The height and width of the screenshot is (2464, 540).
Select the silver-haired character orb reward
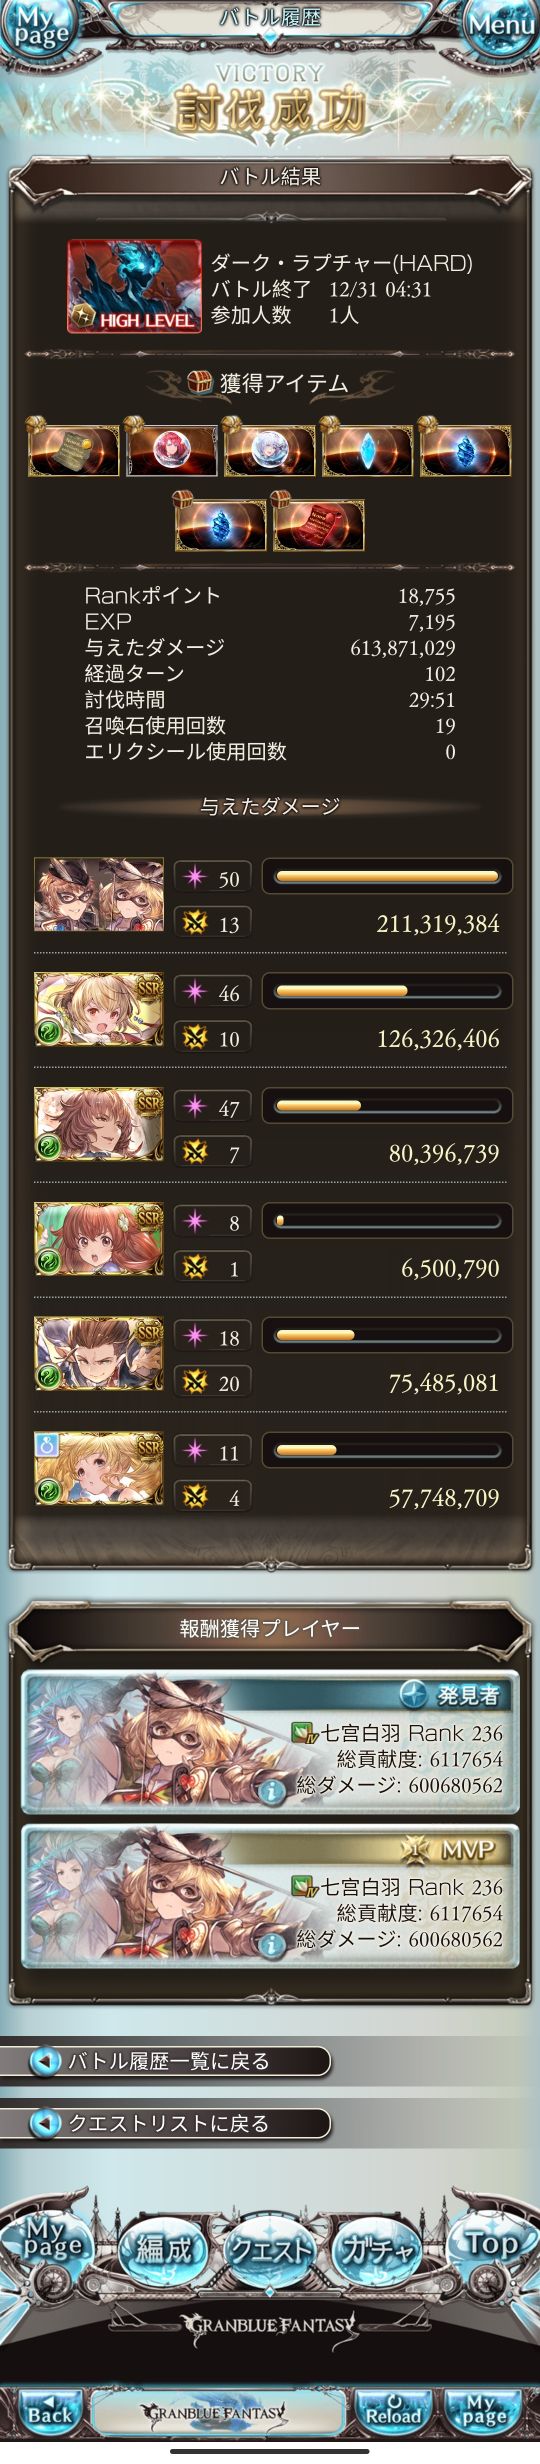point(269,450)
